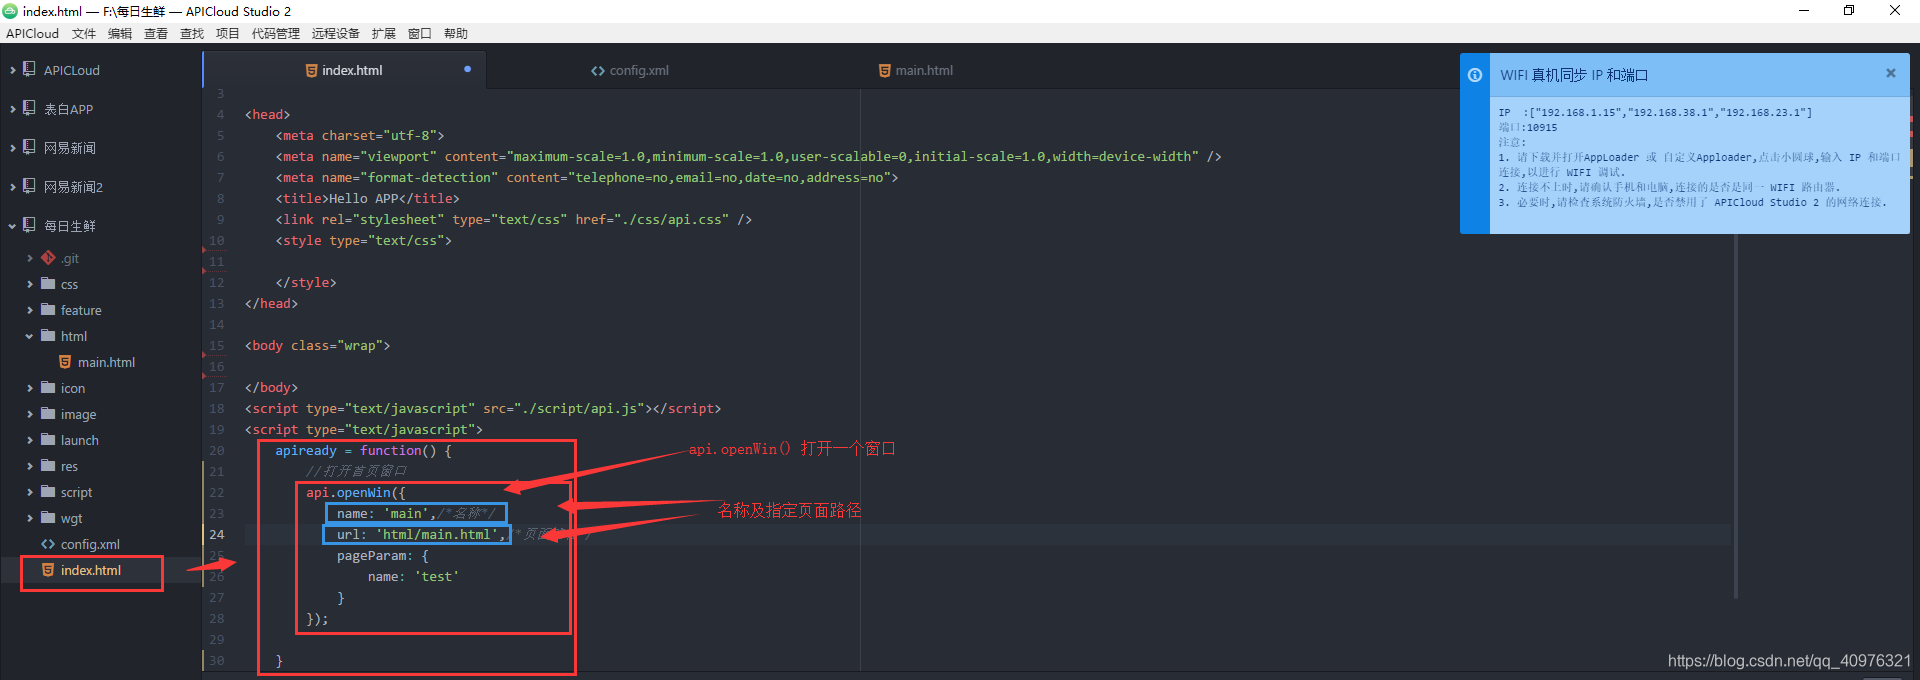Image resolution: width=1920 pixels, height=680 pixels.
Task: Expand the res folder
Action: coord(30,466)
